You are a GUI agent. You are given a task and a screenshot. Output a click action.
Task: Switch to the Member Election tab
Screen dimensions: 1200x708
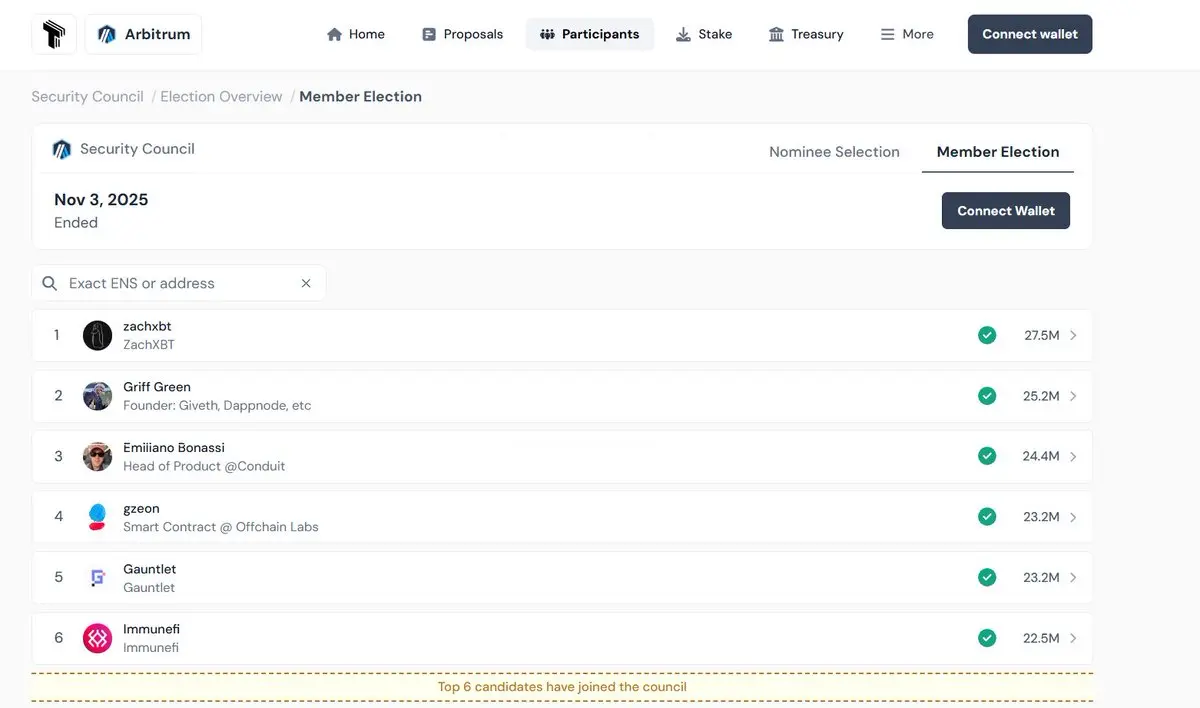pyautogui.click(x=998, y=152)
